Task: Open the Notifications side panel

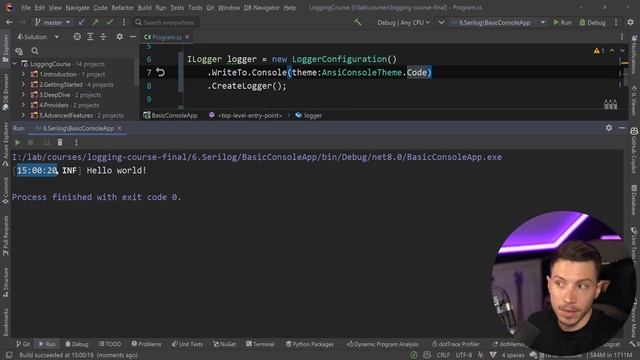Action: (x=634, y=49)
